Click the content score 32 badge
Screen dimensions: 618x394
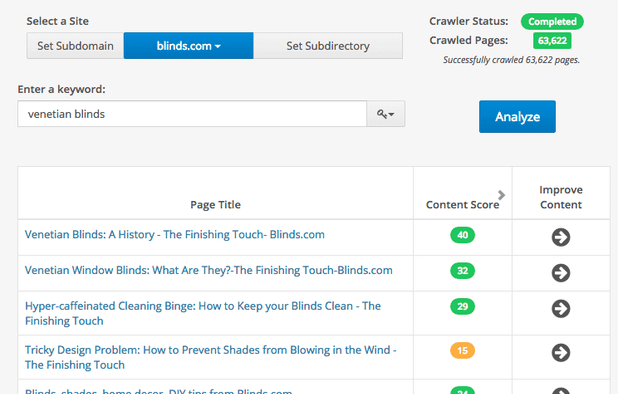tap(462, 271)
